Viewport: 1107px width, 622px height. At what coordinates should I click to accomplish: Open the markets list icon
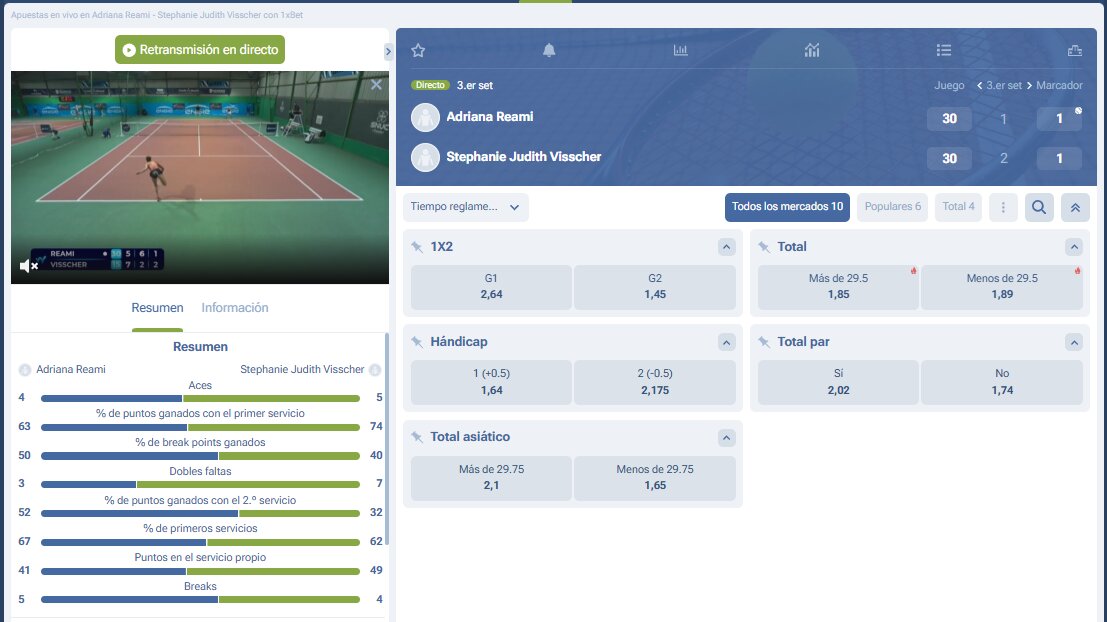943,49
